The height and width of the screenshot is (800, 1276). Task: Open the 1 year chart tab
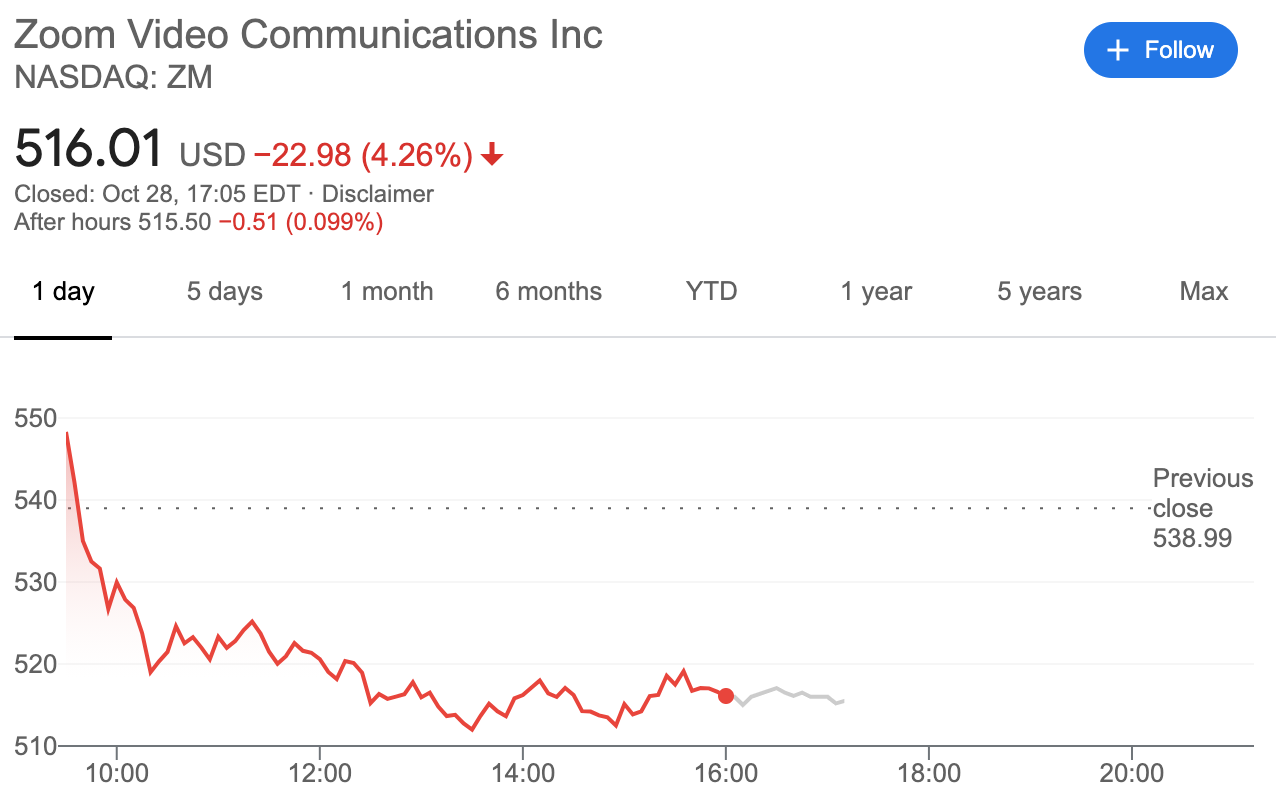876,291
